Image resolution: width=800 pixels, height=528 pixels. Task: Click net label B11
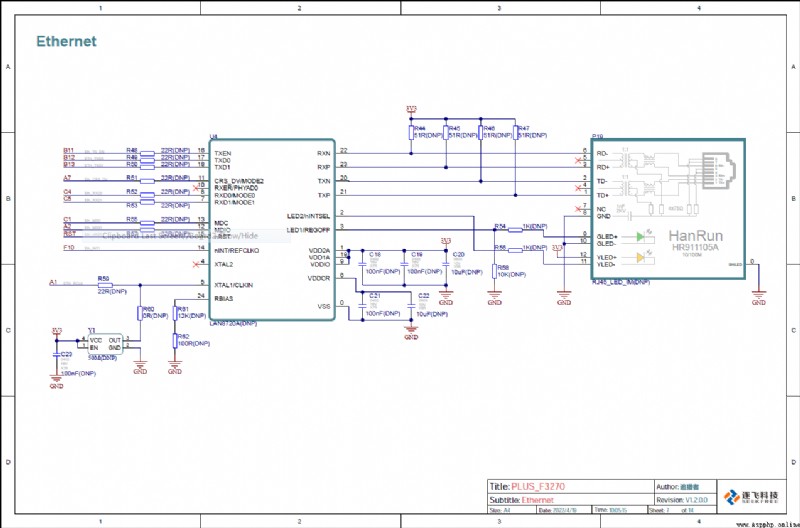69,150
